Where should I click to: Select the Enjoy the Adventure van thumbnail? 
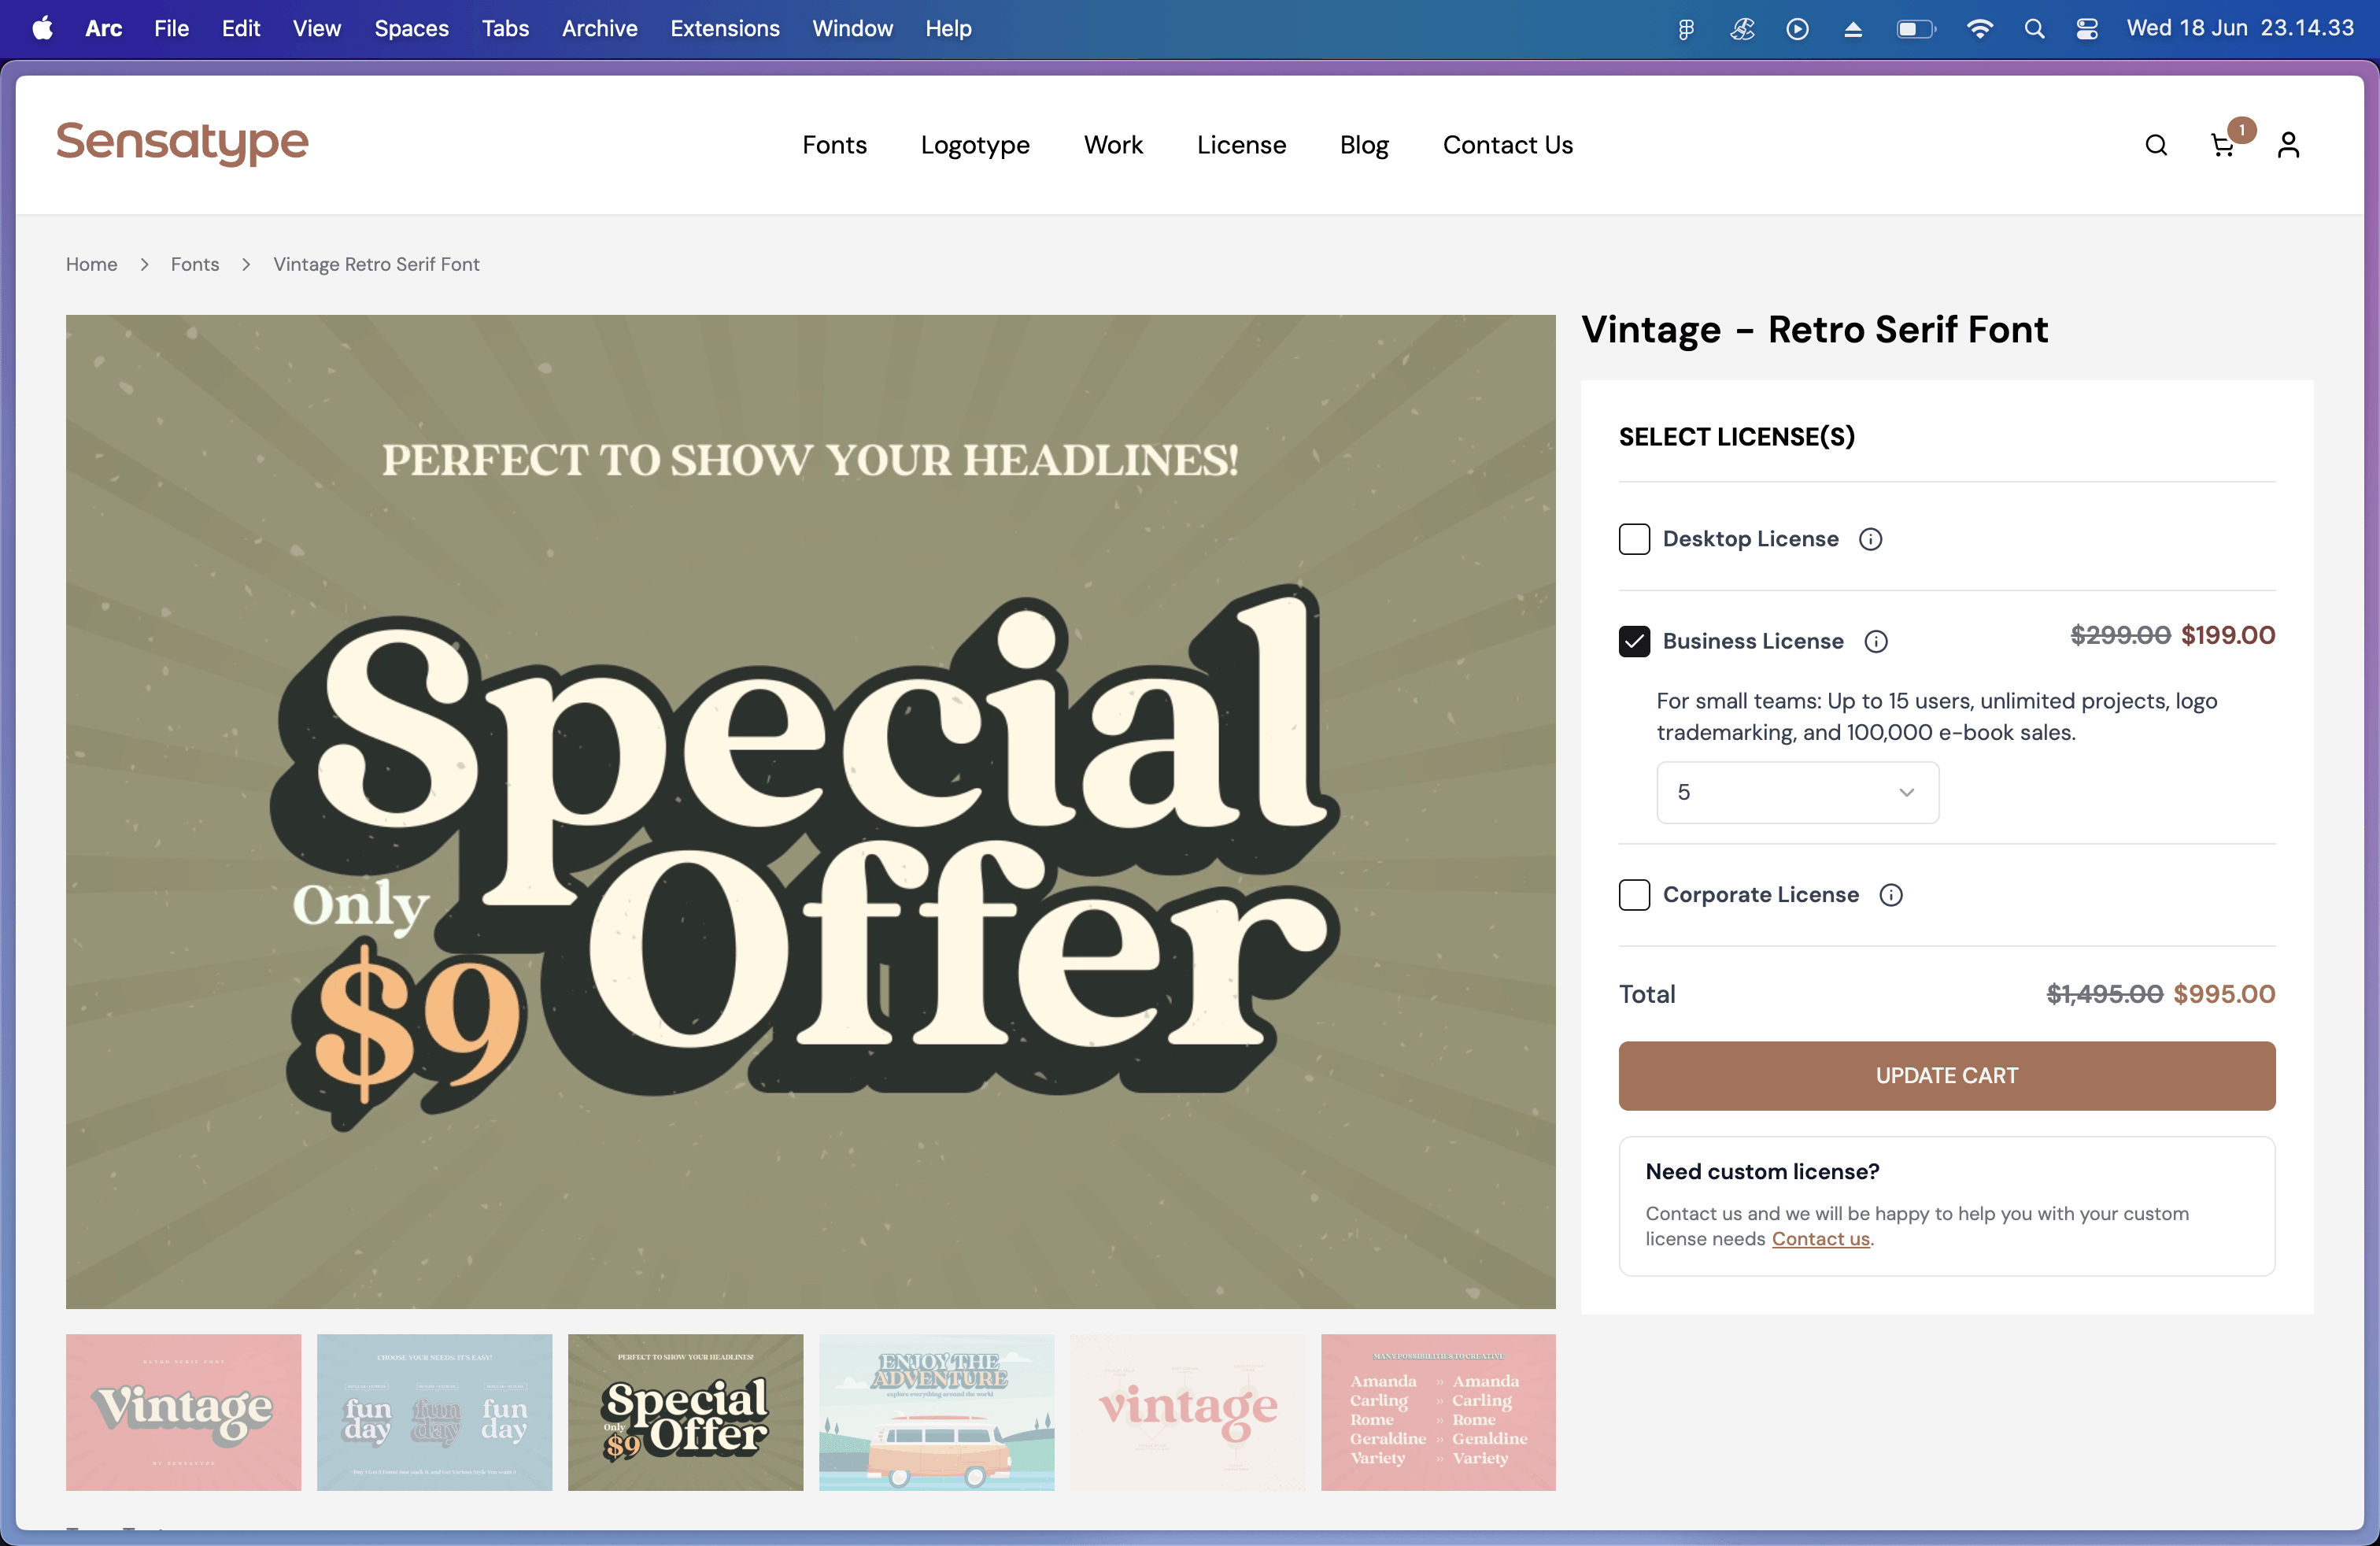click(936, 1412)
